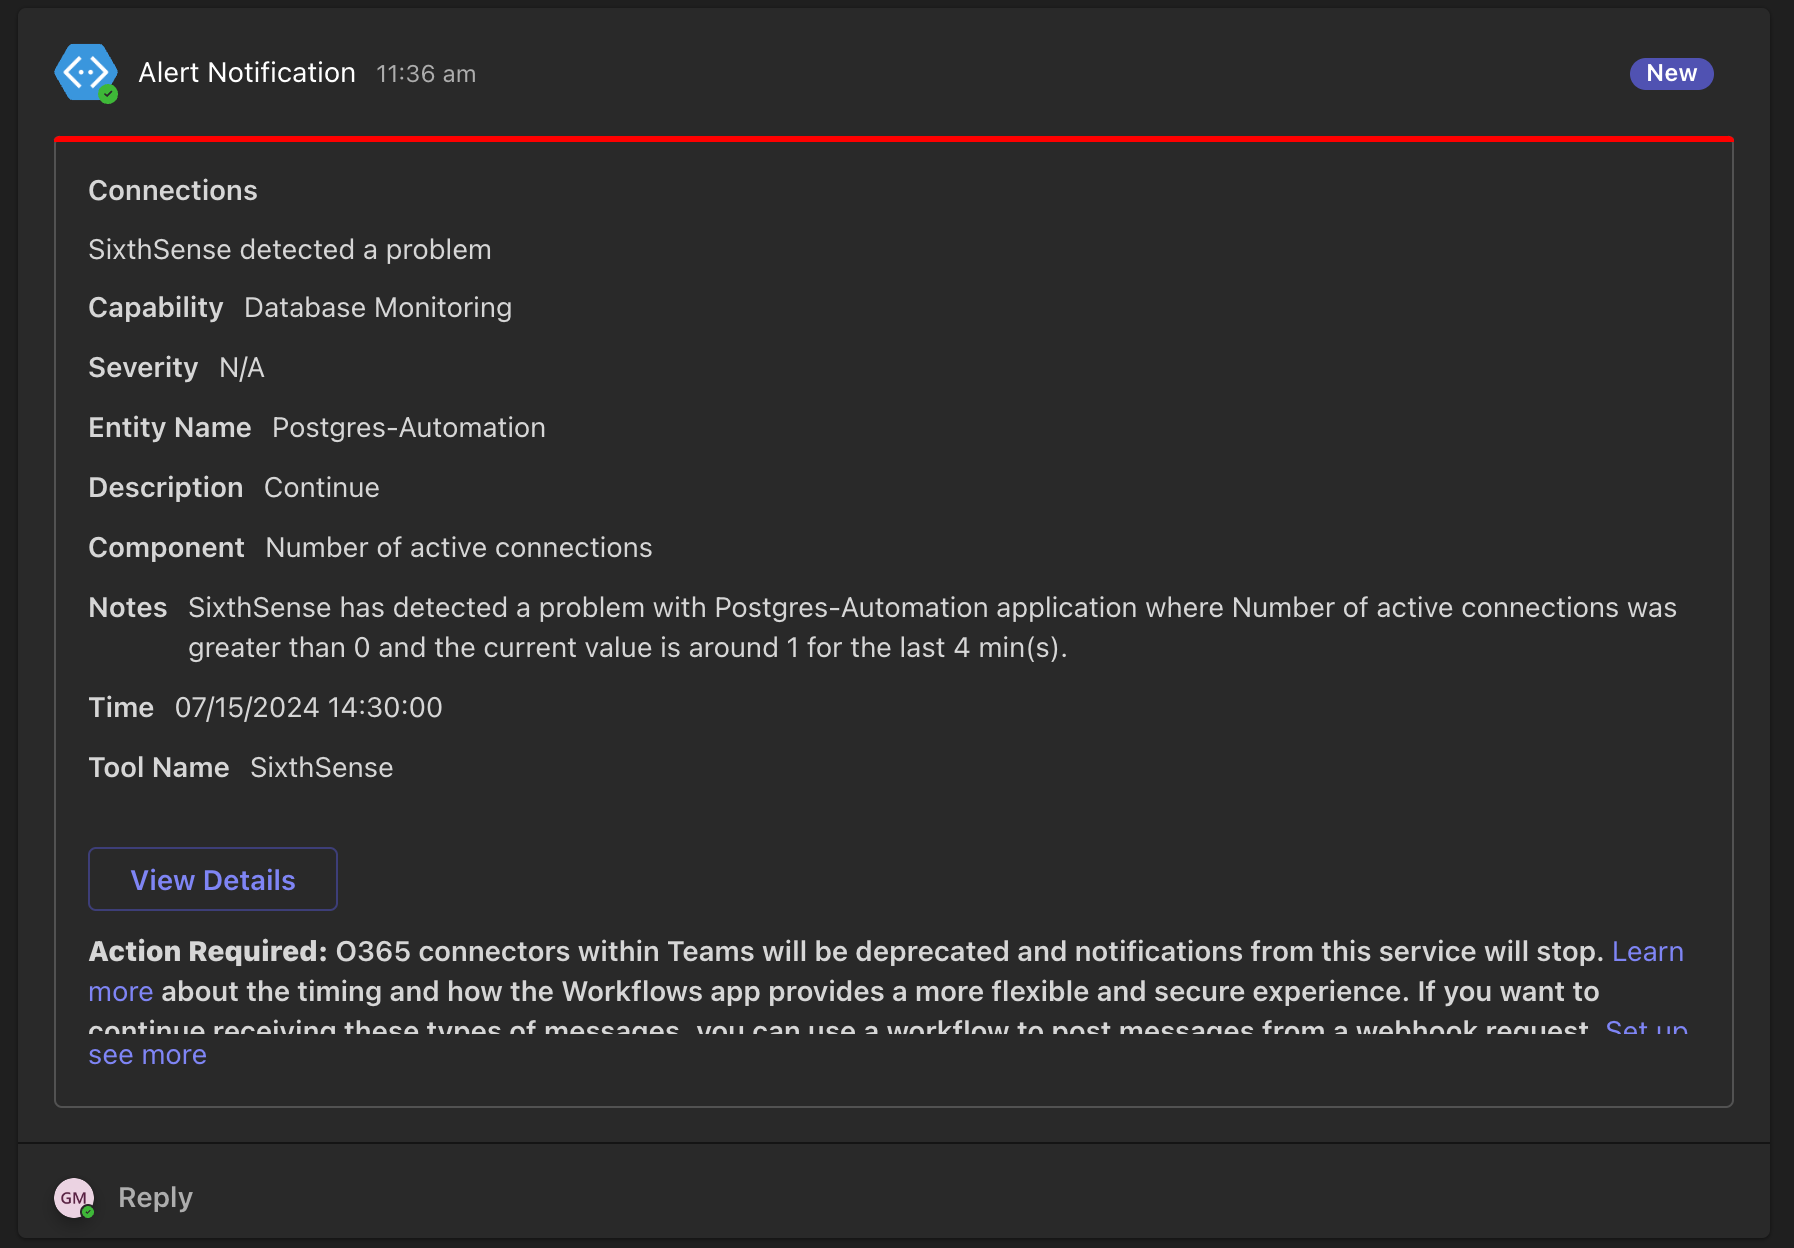
Task: Click the Tool Name field label
Action: tap(159, 768)
